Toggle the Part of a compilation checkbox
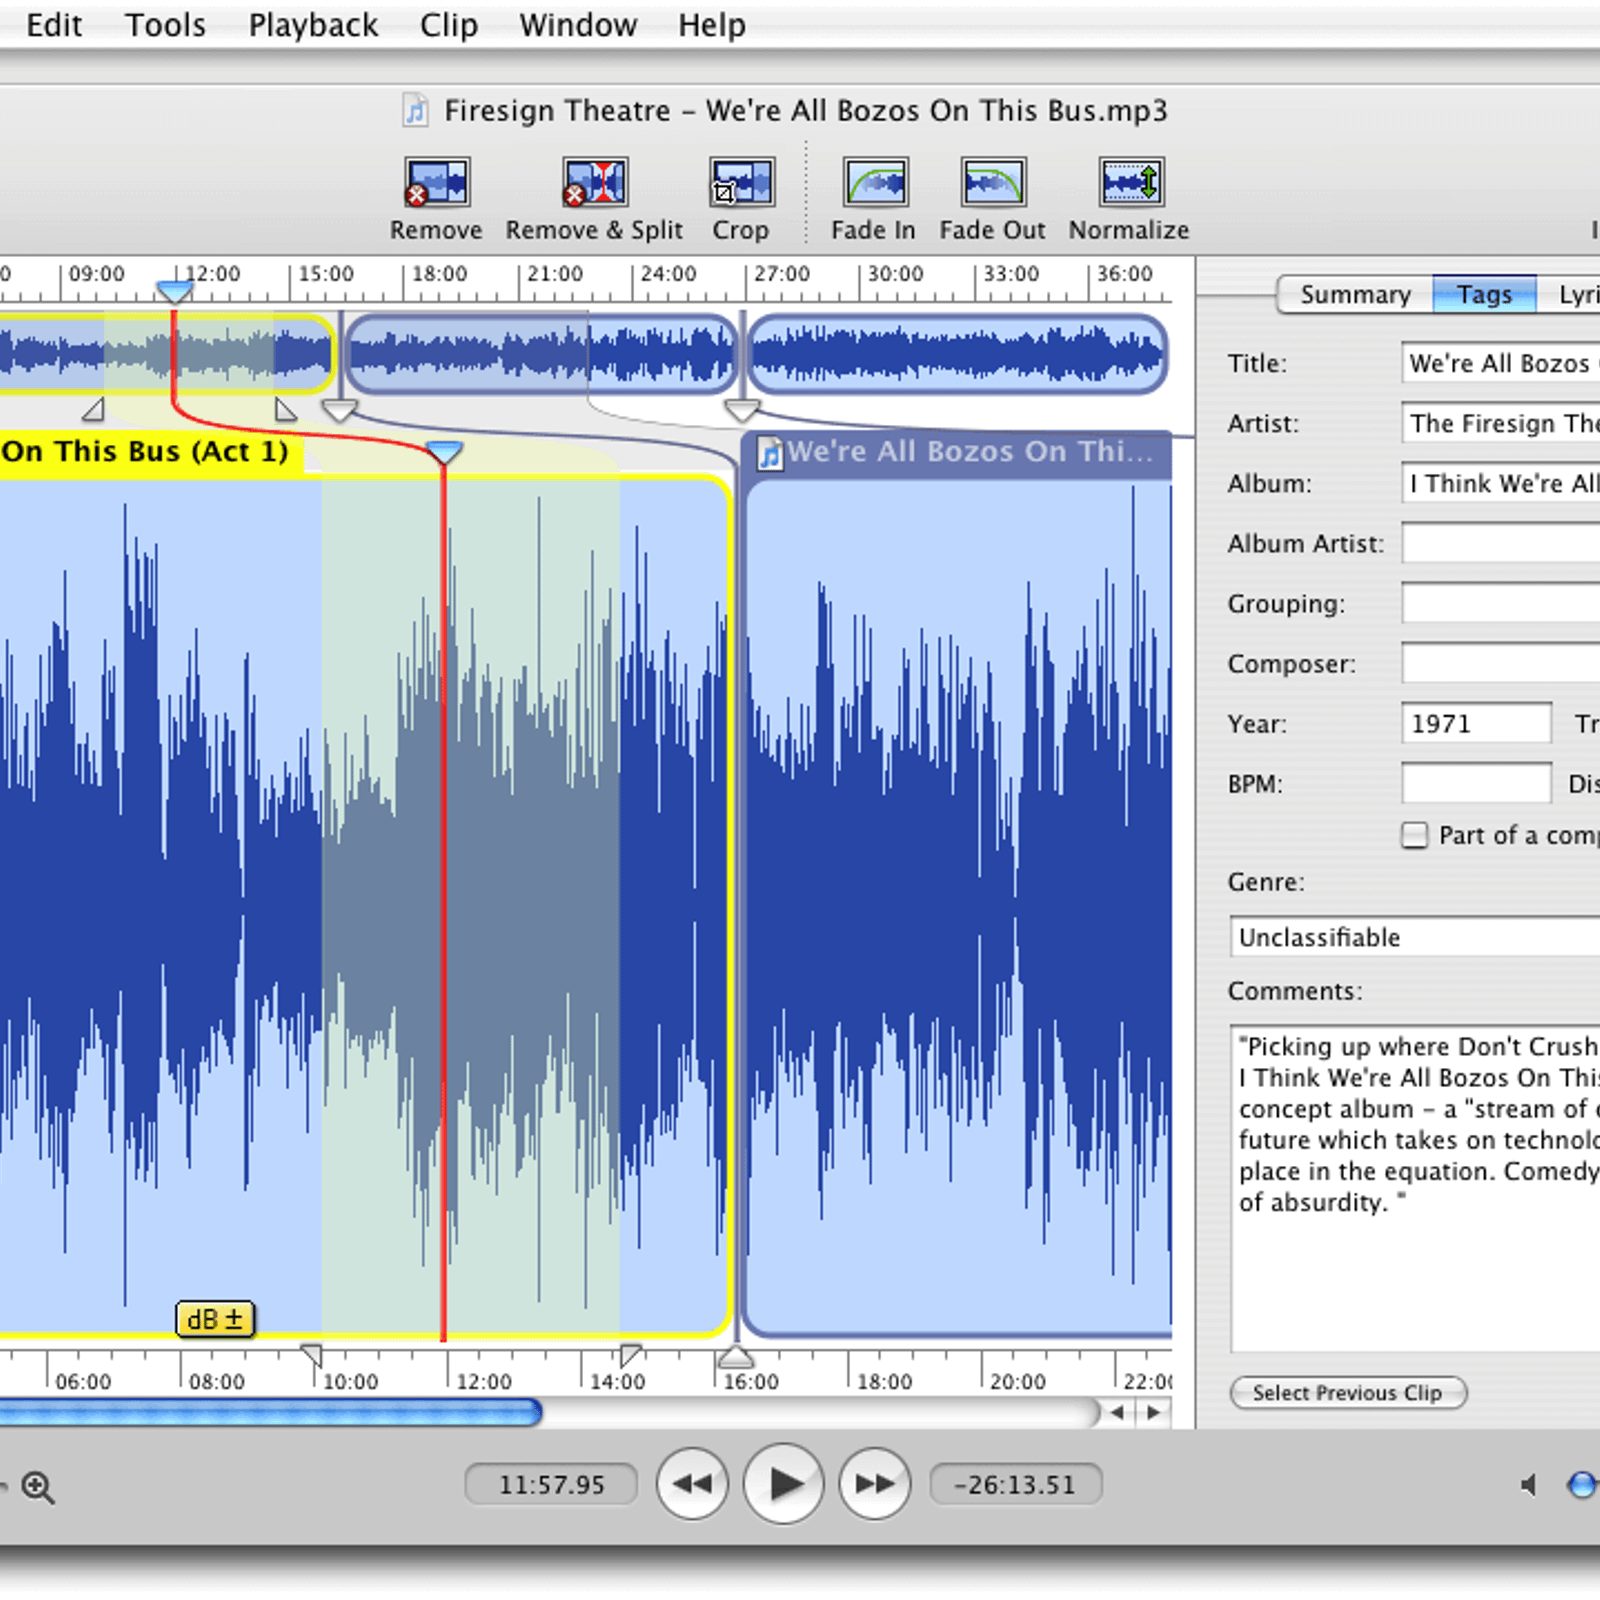Screen dimensions: 1600x1600 [1415, 835]
